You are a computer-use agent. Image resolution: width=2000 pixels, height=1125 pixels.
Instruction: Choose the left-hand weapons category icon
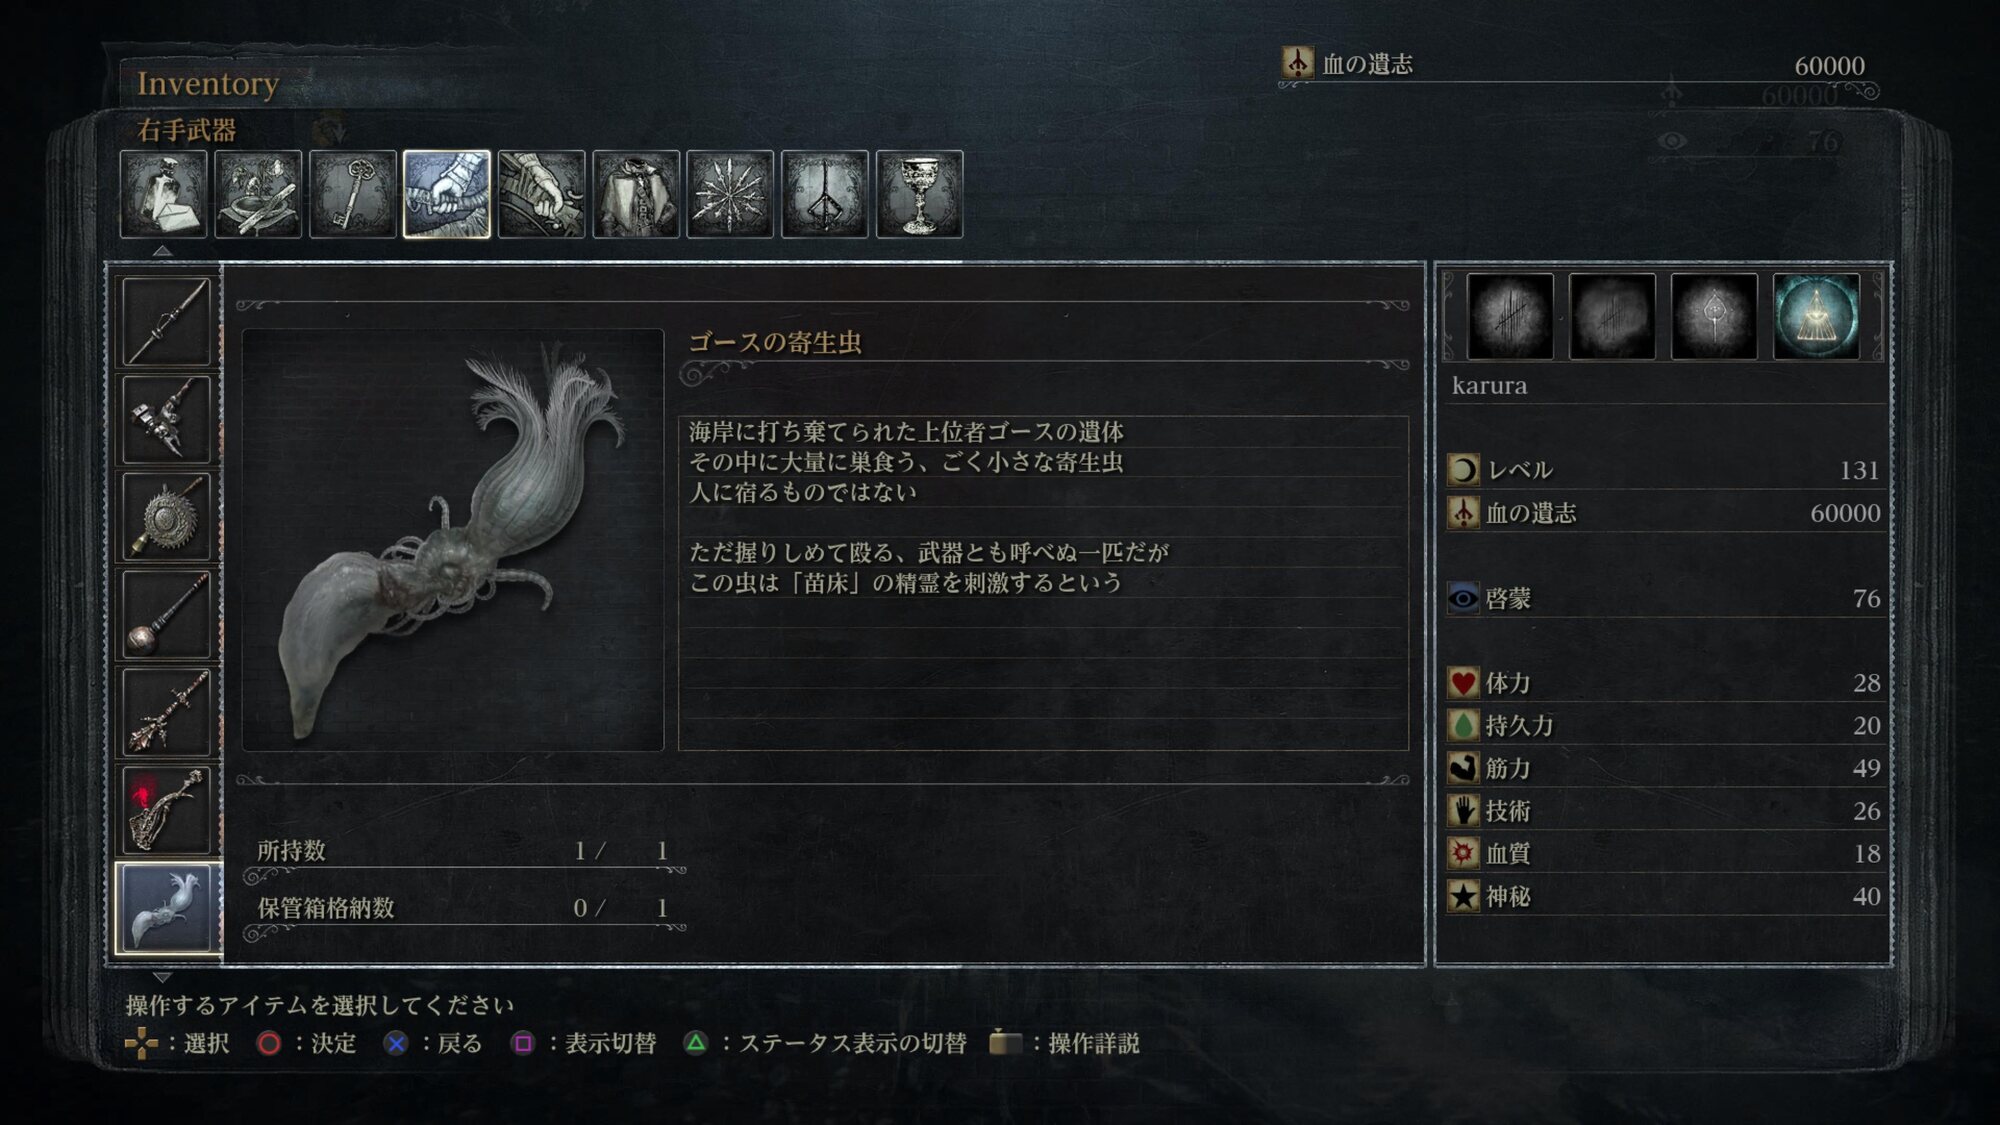coord(541,194)
